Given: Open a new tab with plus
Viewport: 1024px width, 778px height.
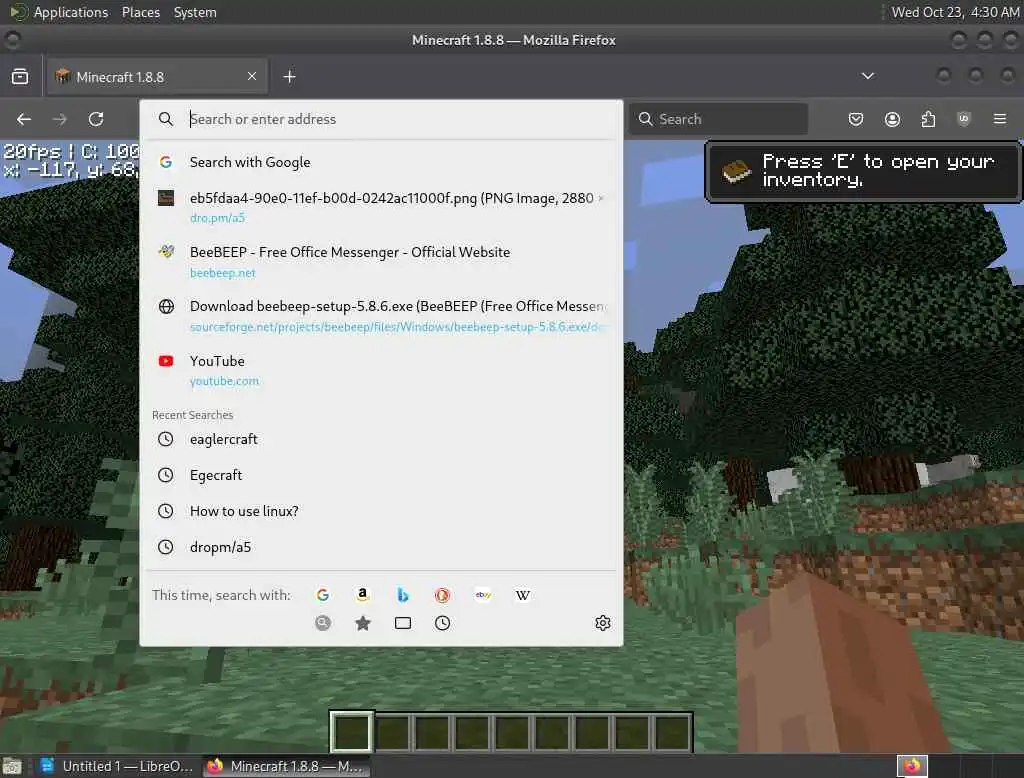Looking at the screenshot, I should tap(289, 76).
